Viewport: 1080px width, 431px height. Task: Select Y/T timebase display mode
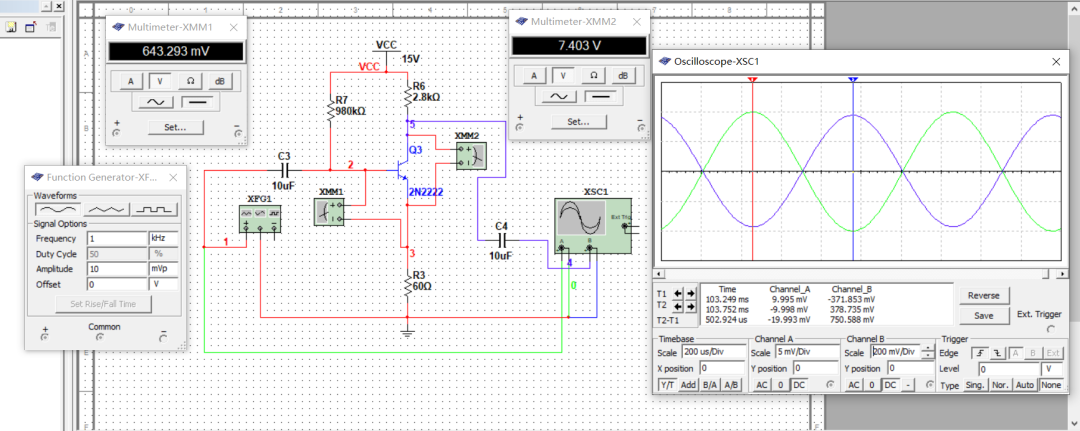(667, 385)
